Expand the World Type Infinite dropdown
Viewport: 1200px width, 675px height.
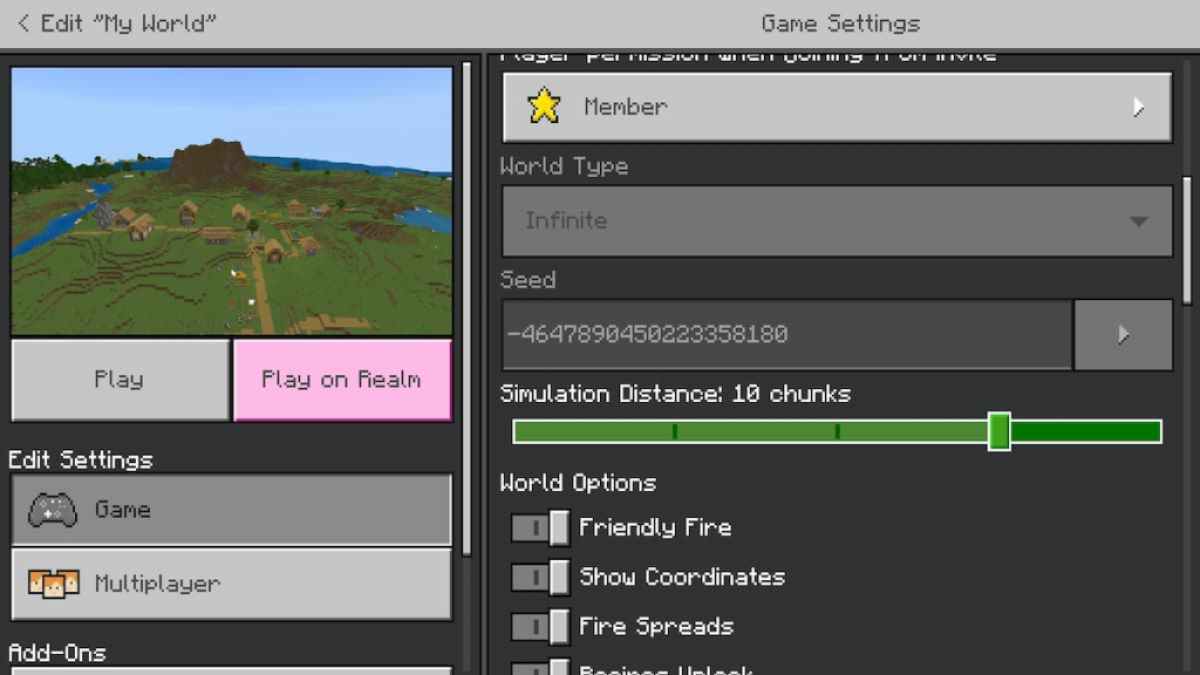coord(837,221)
